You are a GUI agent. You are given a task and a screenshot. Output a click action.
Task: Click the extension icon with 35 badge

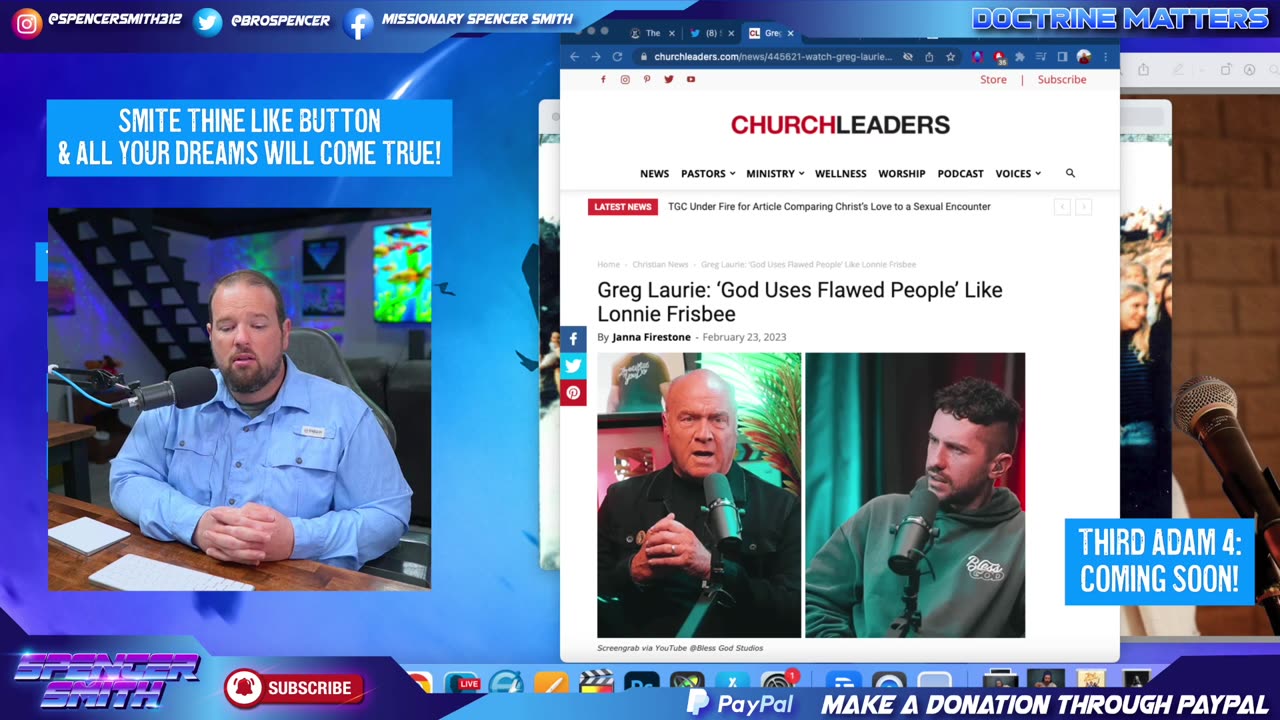pos(998,58)
